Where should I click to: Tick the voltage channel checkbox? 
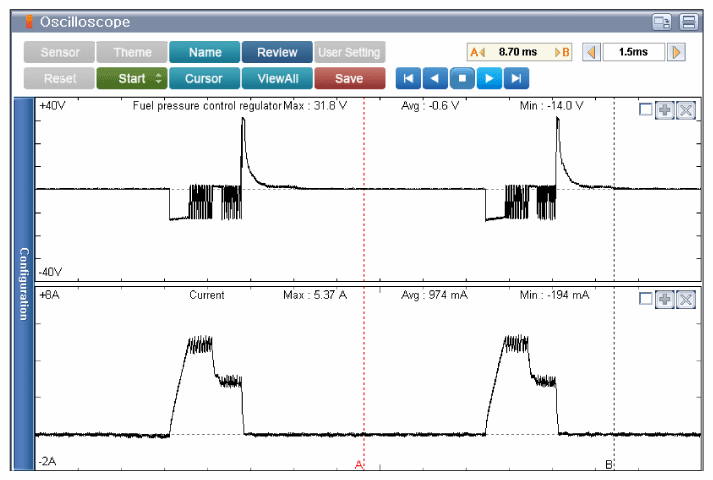pos(645,110)
